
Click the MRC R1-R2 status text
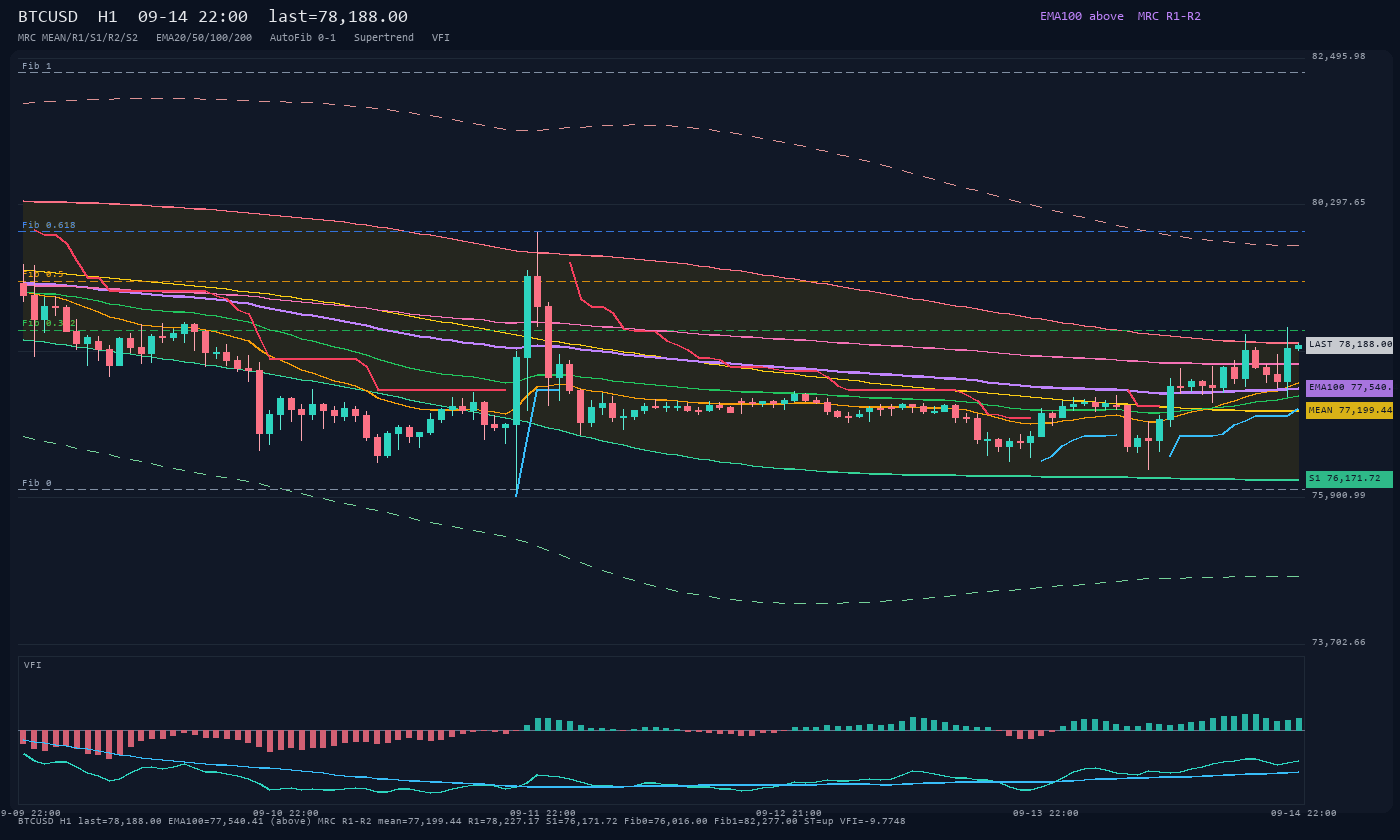[1169, 16]
